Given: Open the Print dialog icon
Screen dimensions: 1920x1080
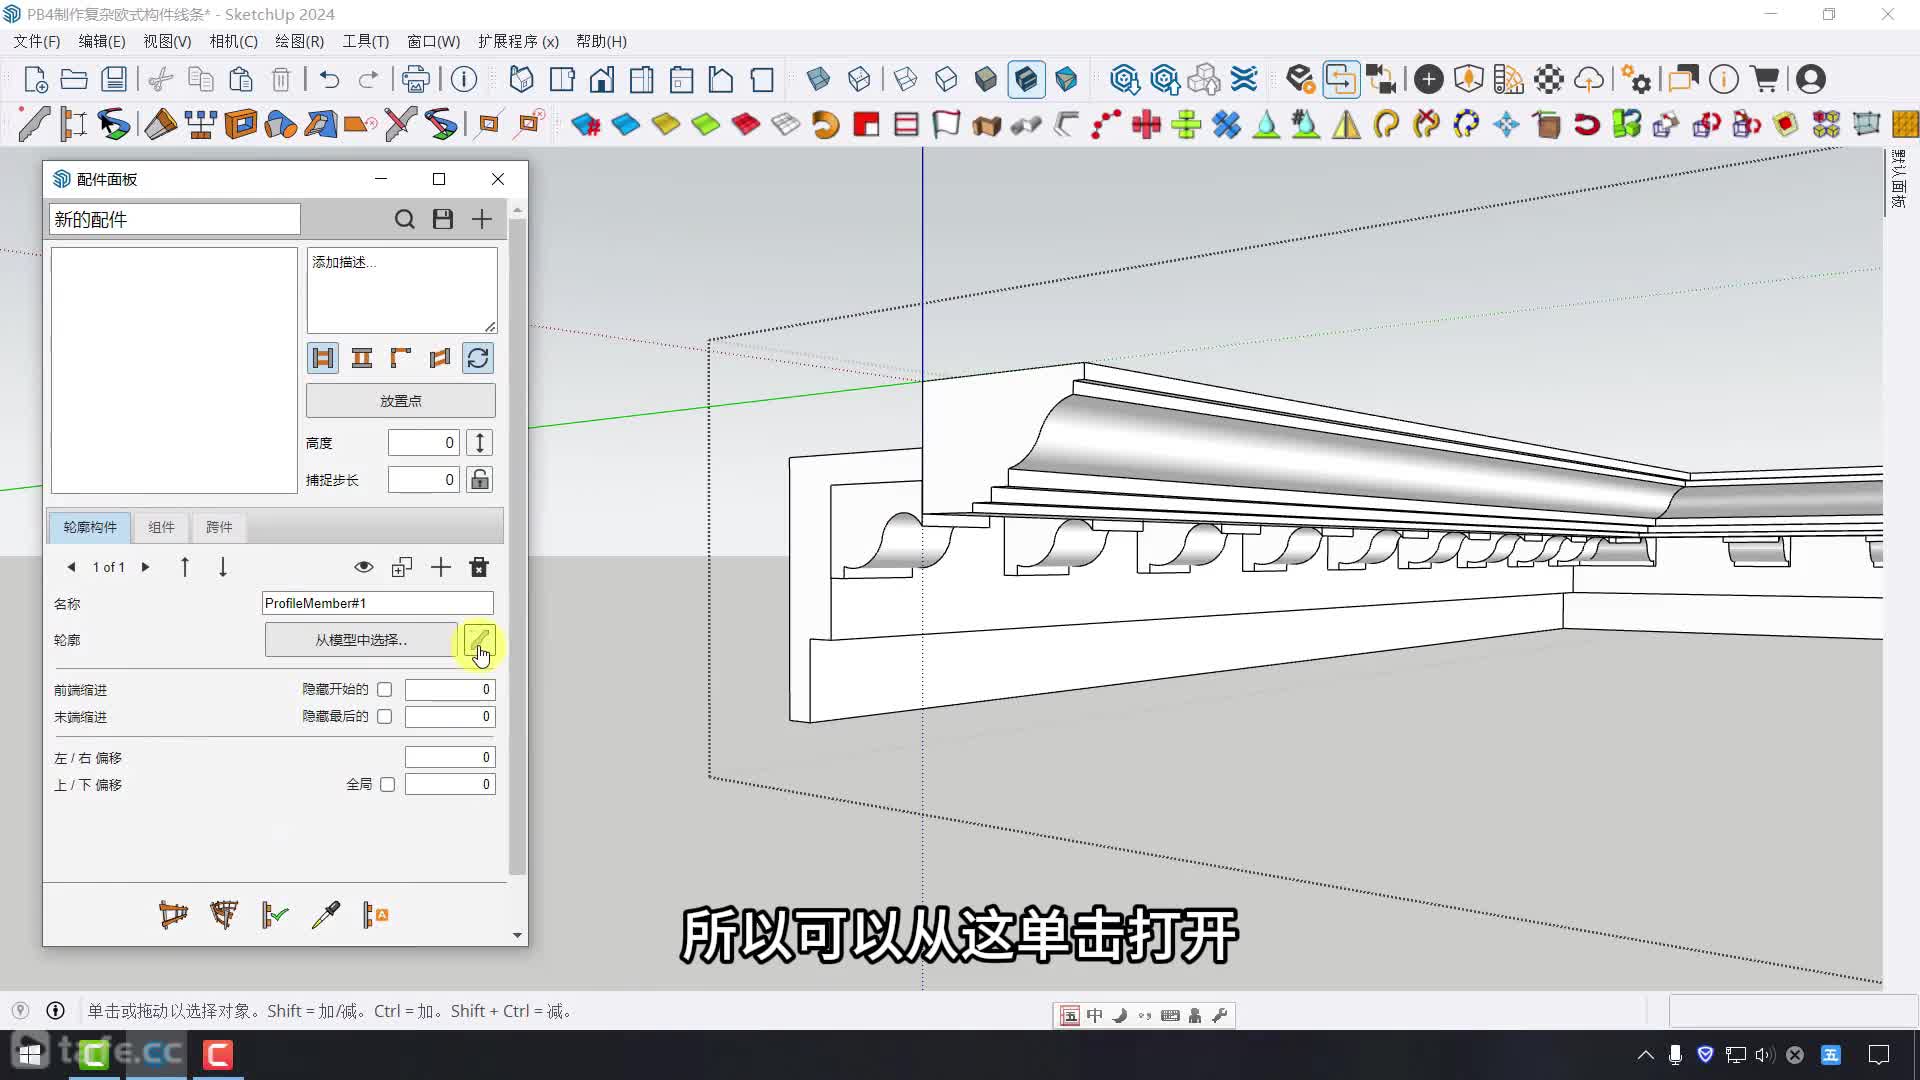Looking at the screenshot, I should tap(415, 79).
